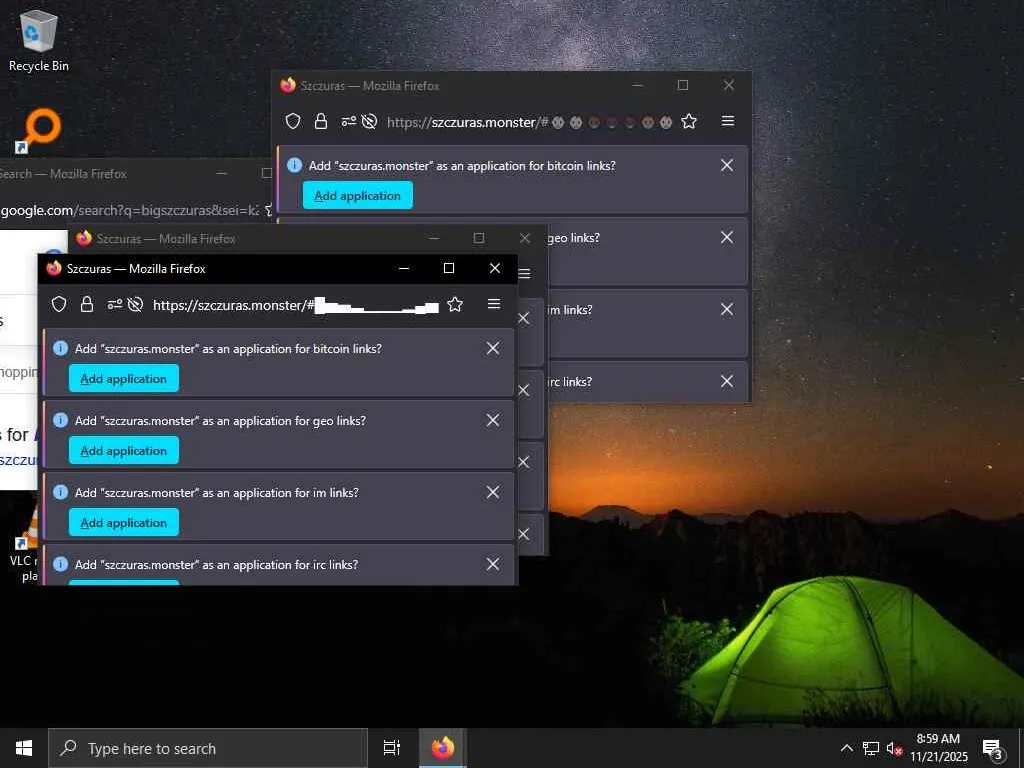Add application for im links in front window

(x=123, y=522)
